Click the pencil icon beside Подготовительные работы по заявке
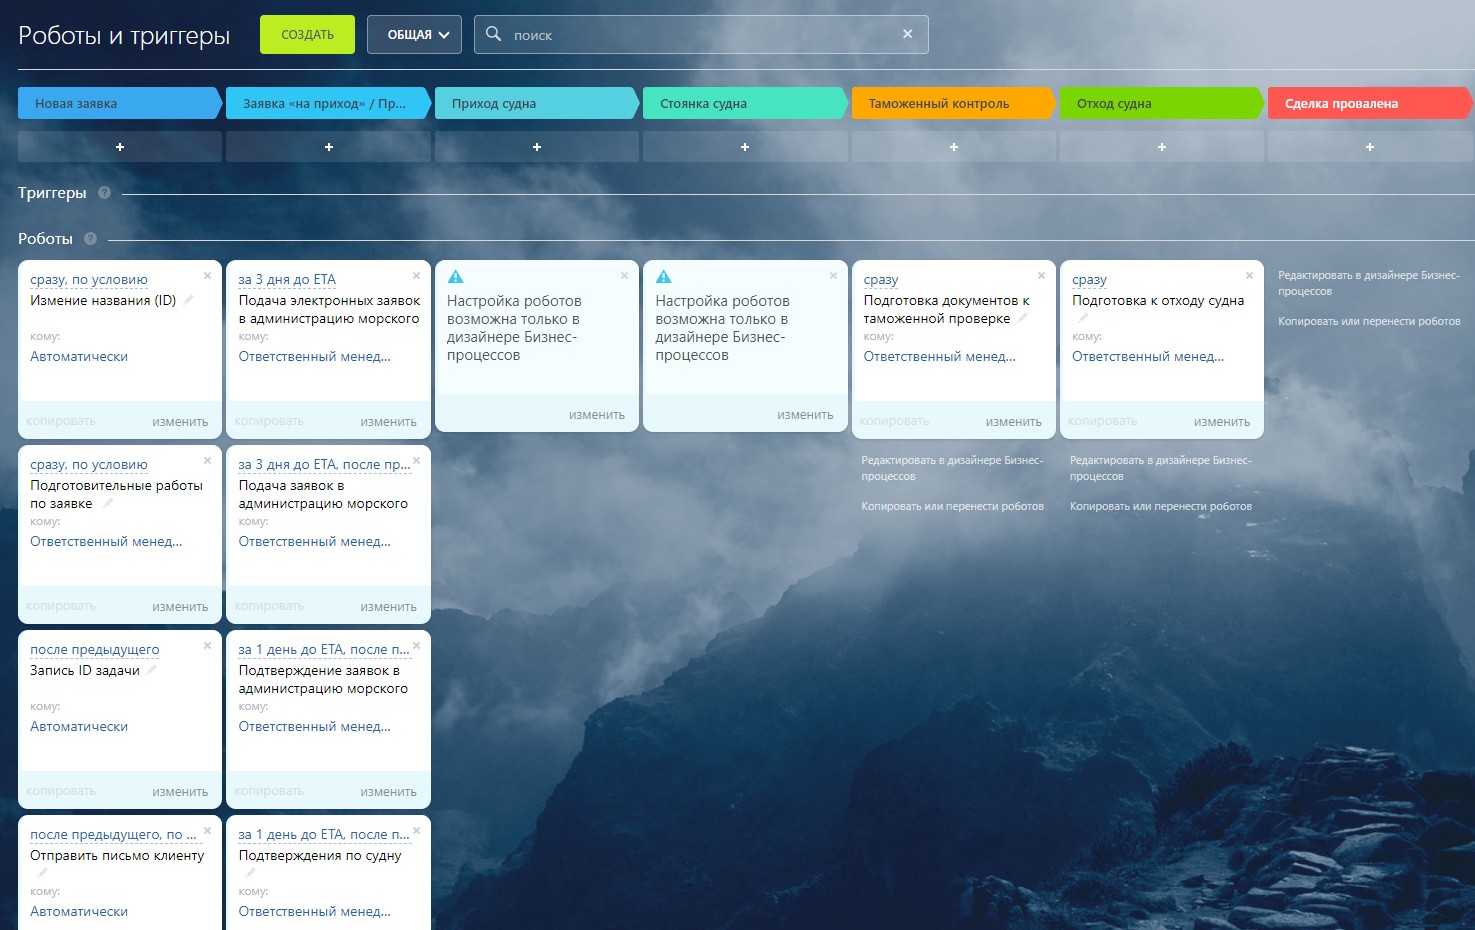 [108, 503]
